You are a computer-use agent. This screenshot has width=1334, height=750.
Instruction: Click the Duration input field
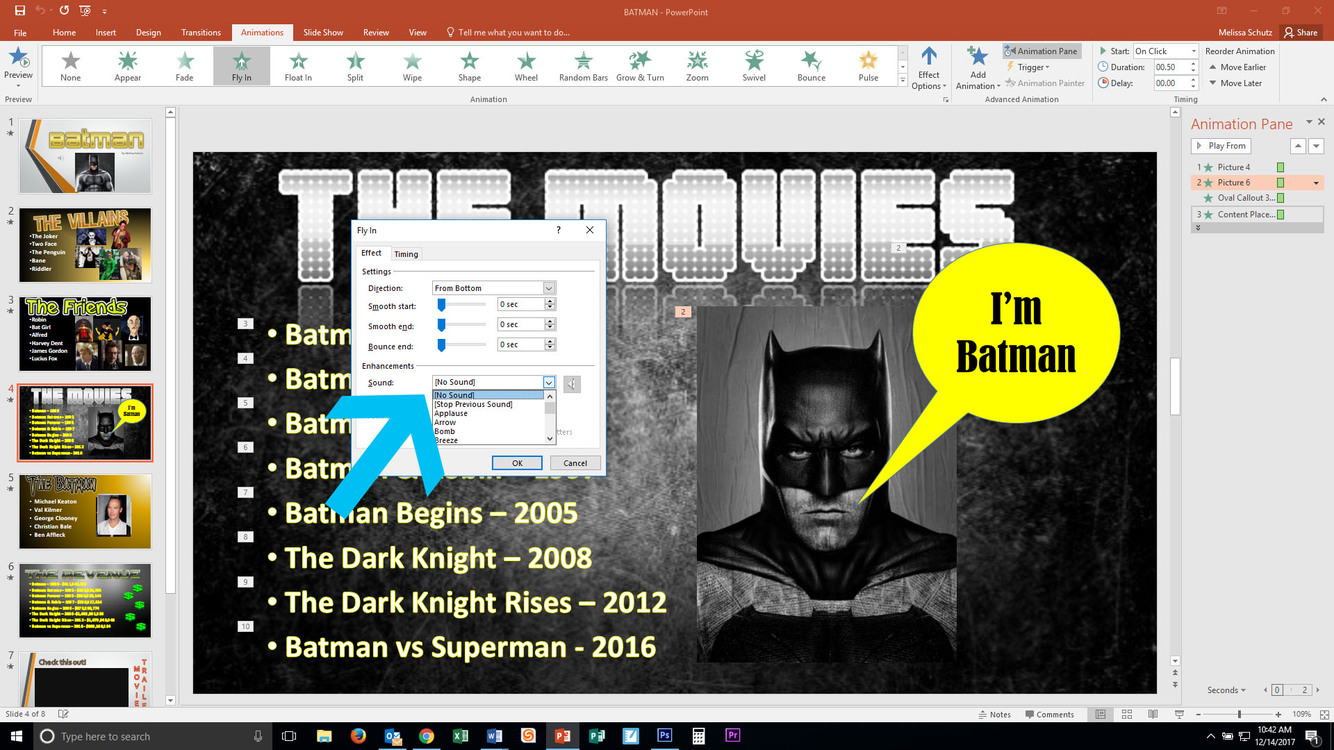pos(1170,67)
